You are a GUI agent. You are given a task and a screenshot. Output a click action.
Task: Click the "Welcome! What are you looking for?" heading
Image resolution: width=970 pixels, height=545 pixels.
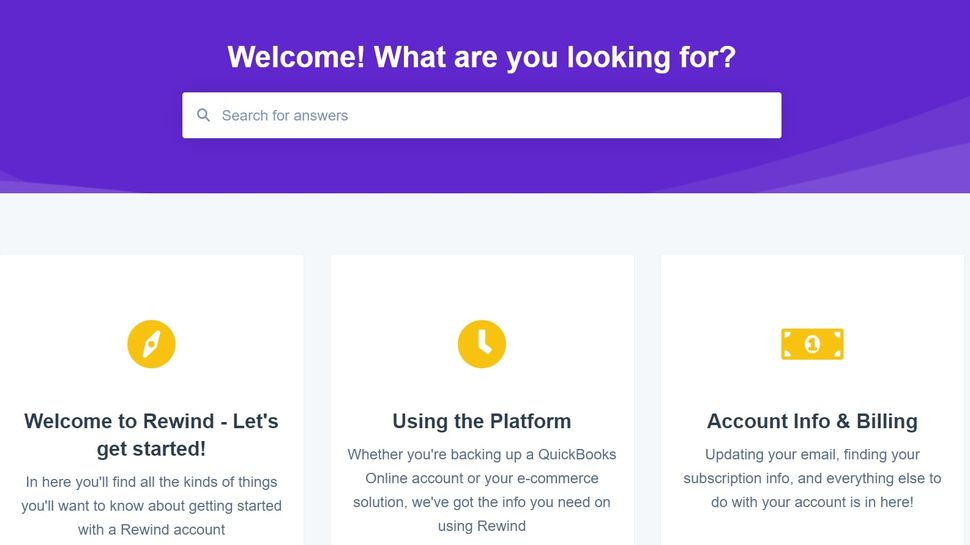(x=481, y=56)
